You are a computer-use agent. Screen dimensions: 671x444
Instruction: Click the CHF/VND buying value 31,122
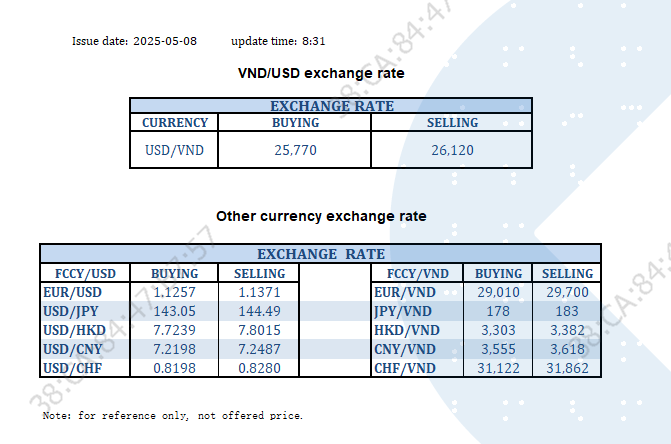(x=498, y=368)
